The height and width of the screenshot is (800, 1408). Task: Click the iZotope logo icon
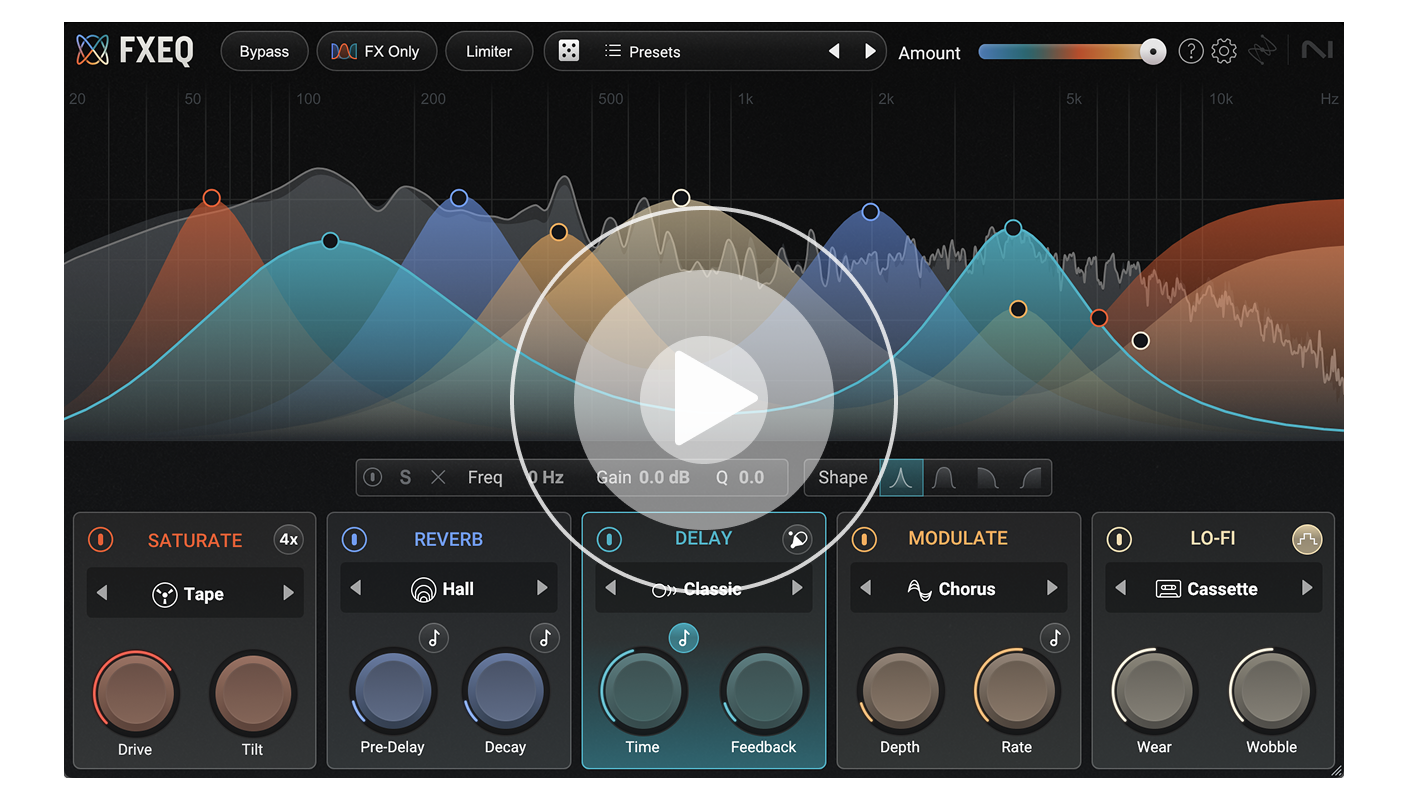[1262, 51]
